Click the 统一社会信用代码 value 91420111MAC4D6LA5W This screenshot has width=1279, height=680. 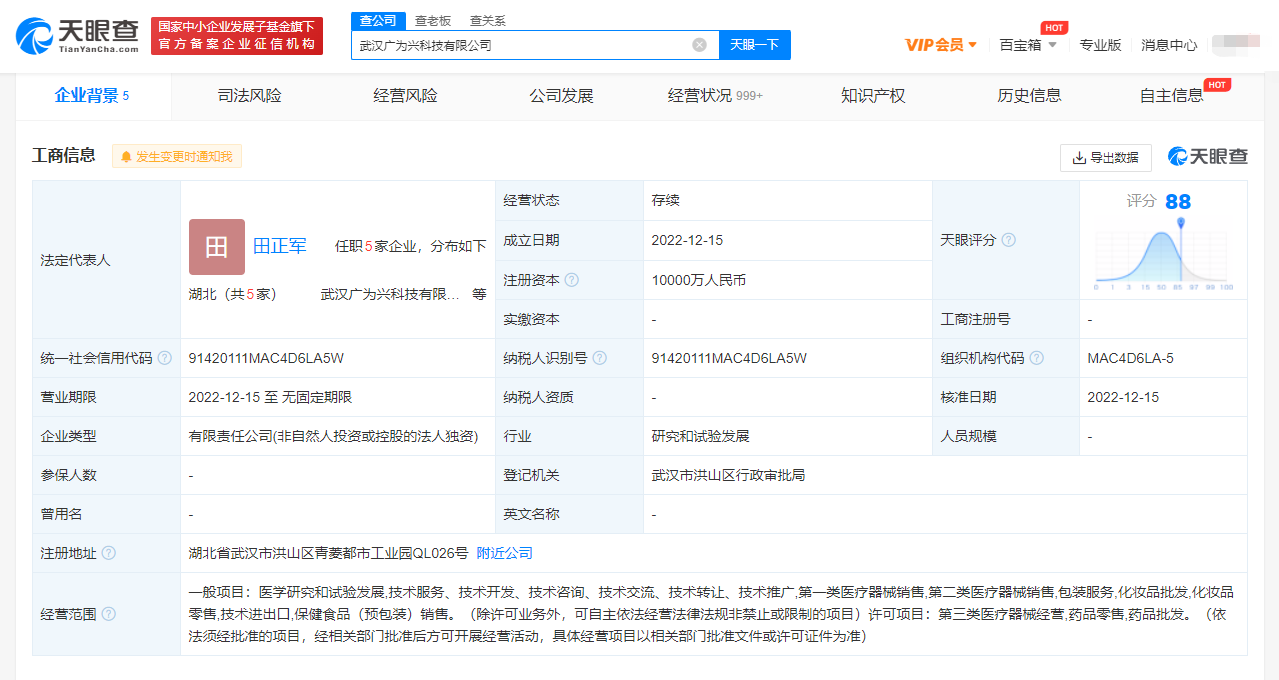[266, 358]
